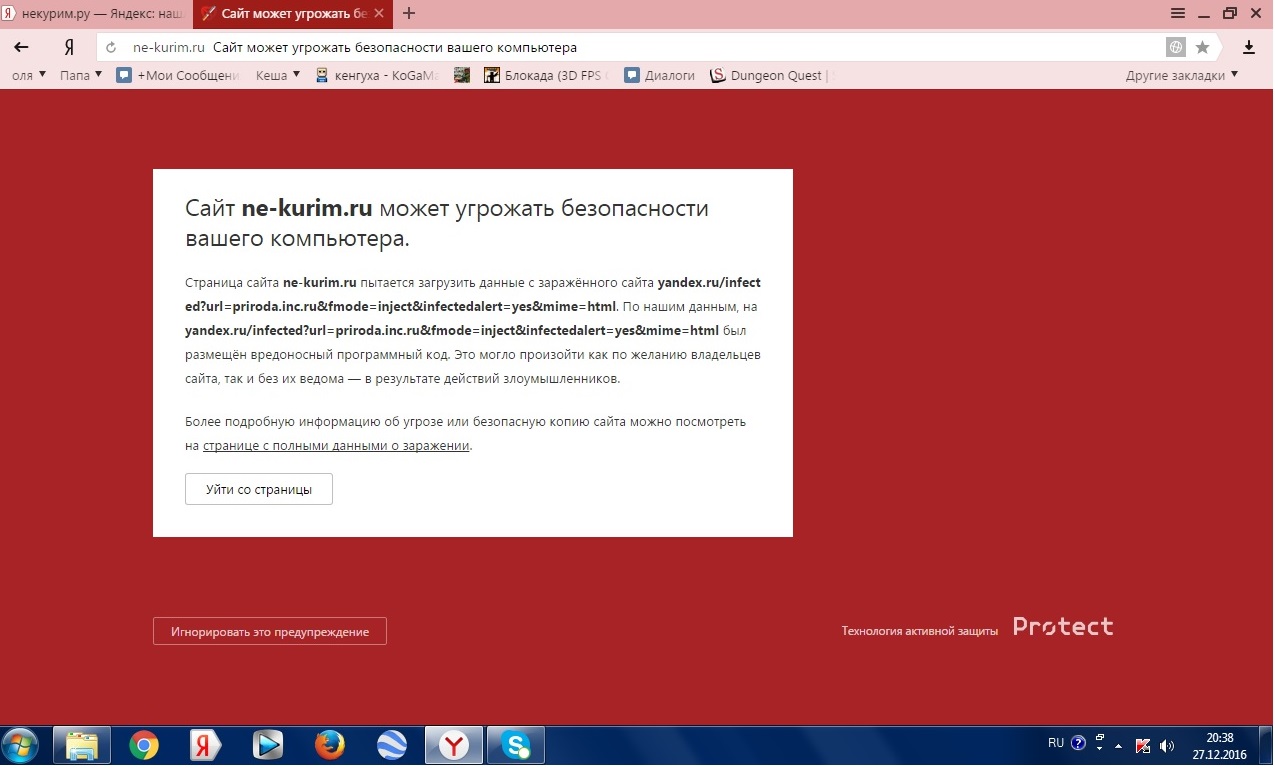
Task: Bookmark page with the star icon
Action: pos(1202,47)
